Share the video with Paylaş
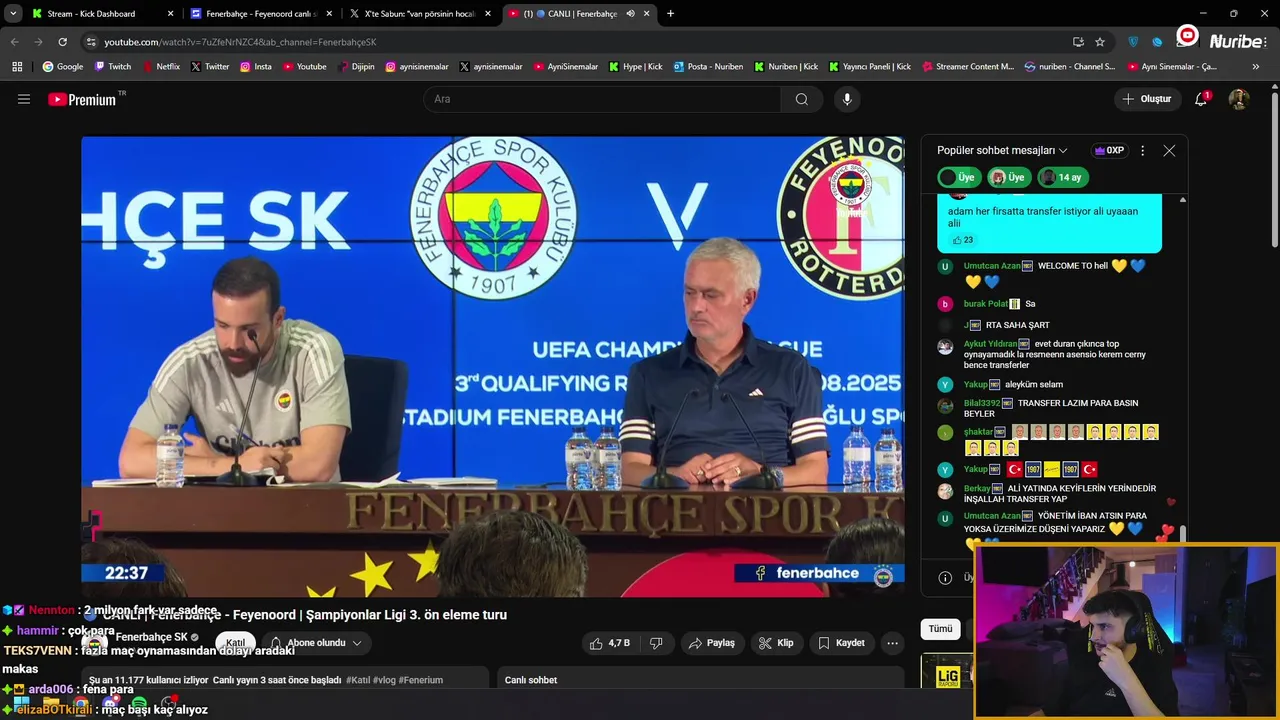 711,643
